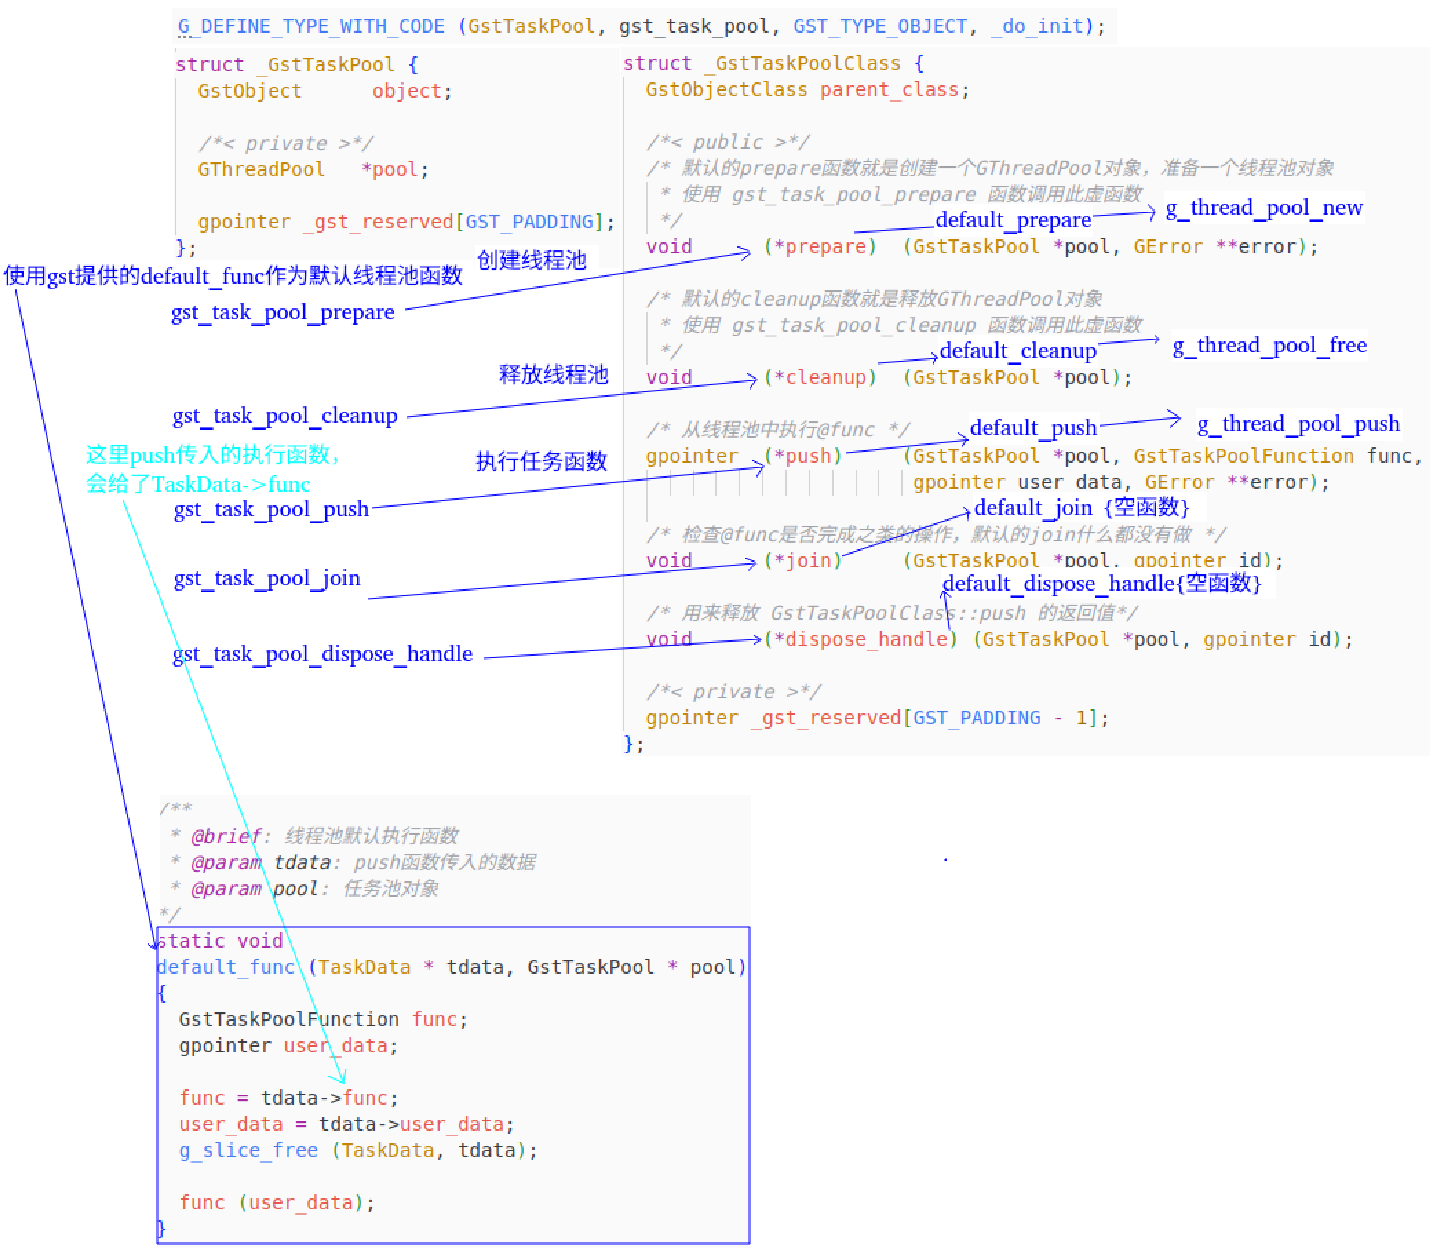Click the '/*< private >*/' comment in _GstTaskPoolClass
Viewport: 1448px width, 1249px height.
[734, 691]
